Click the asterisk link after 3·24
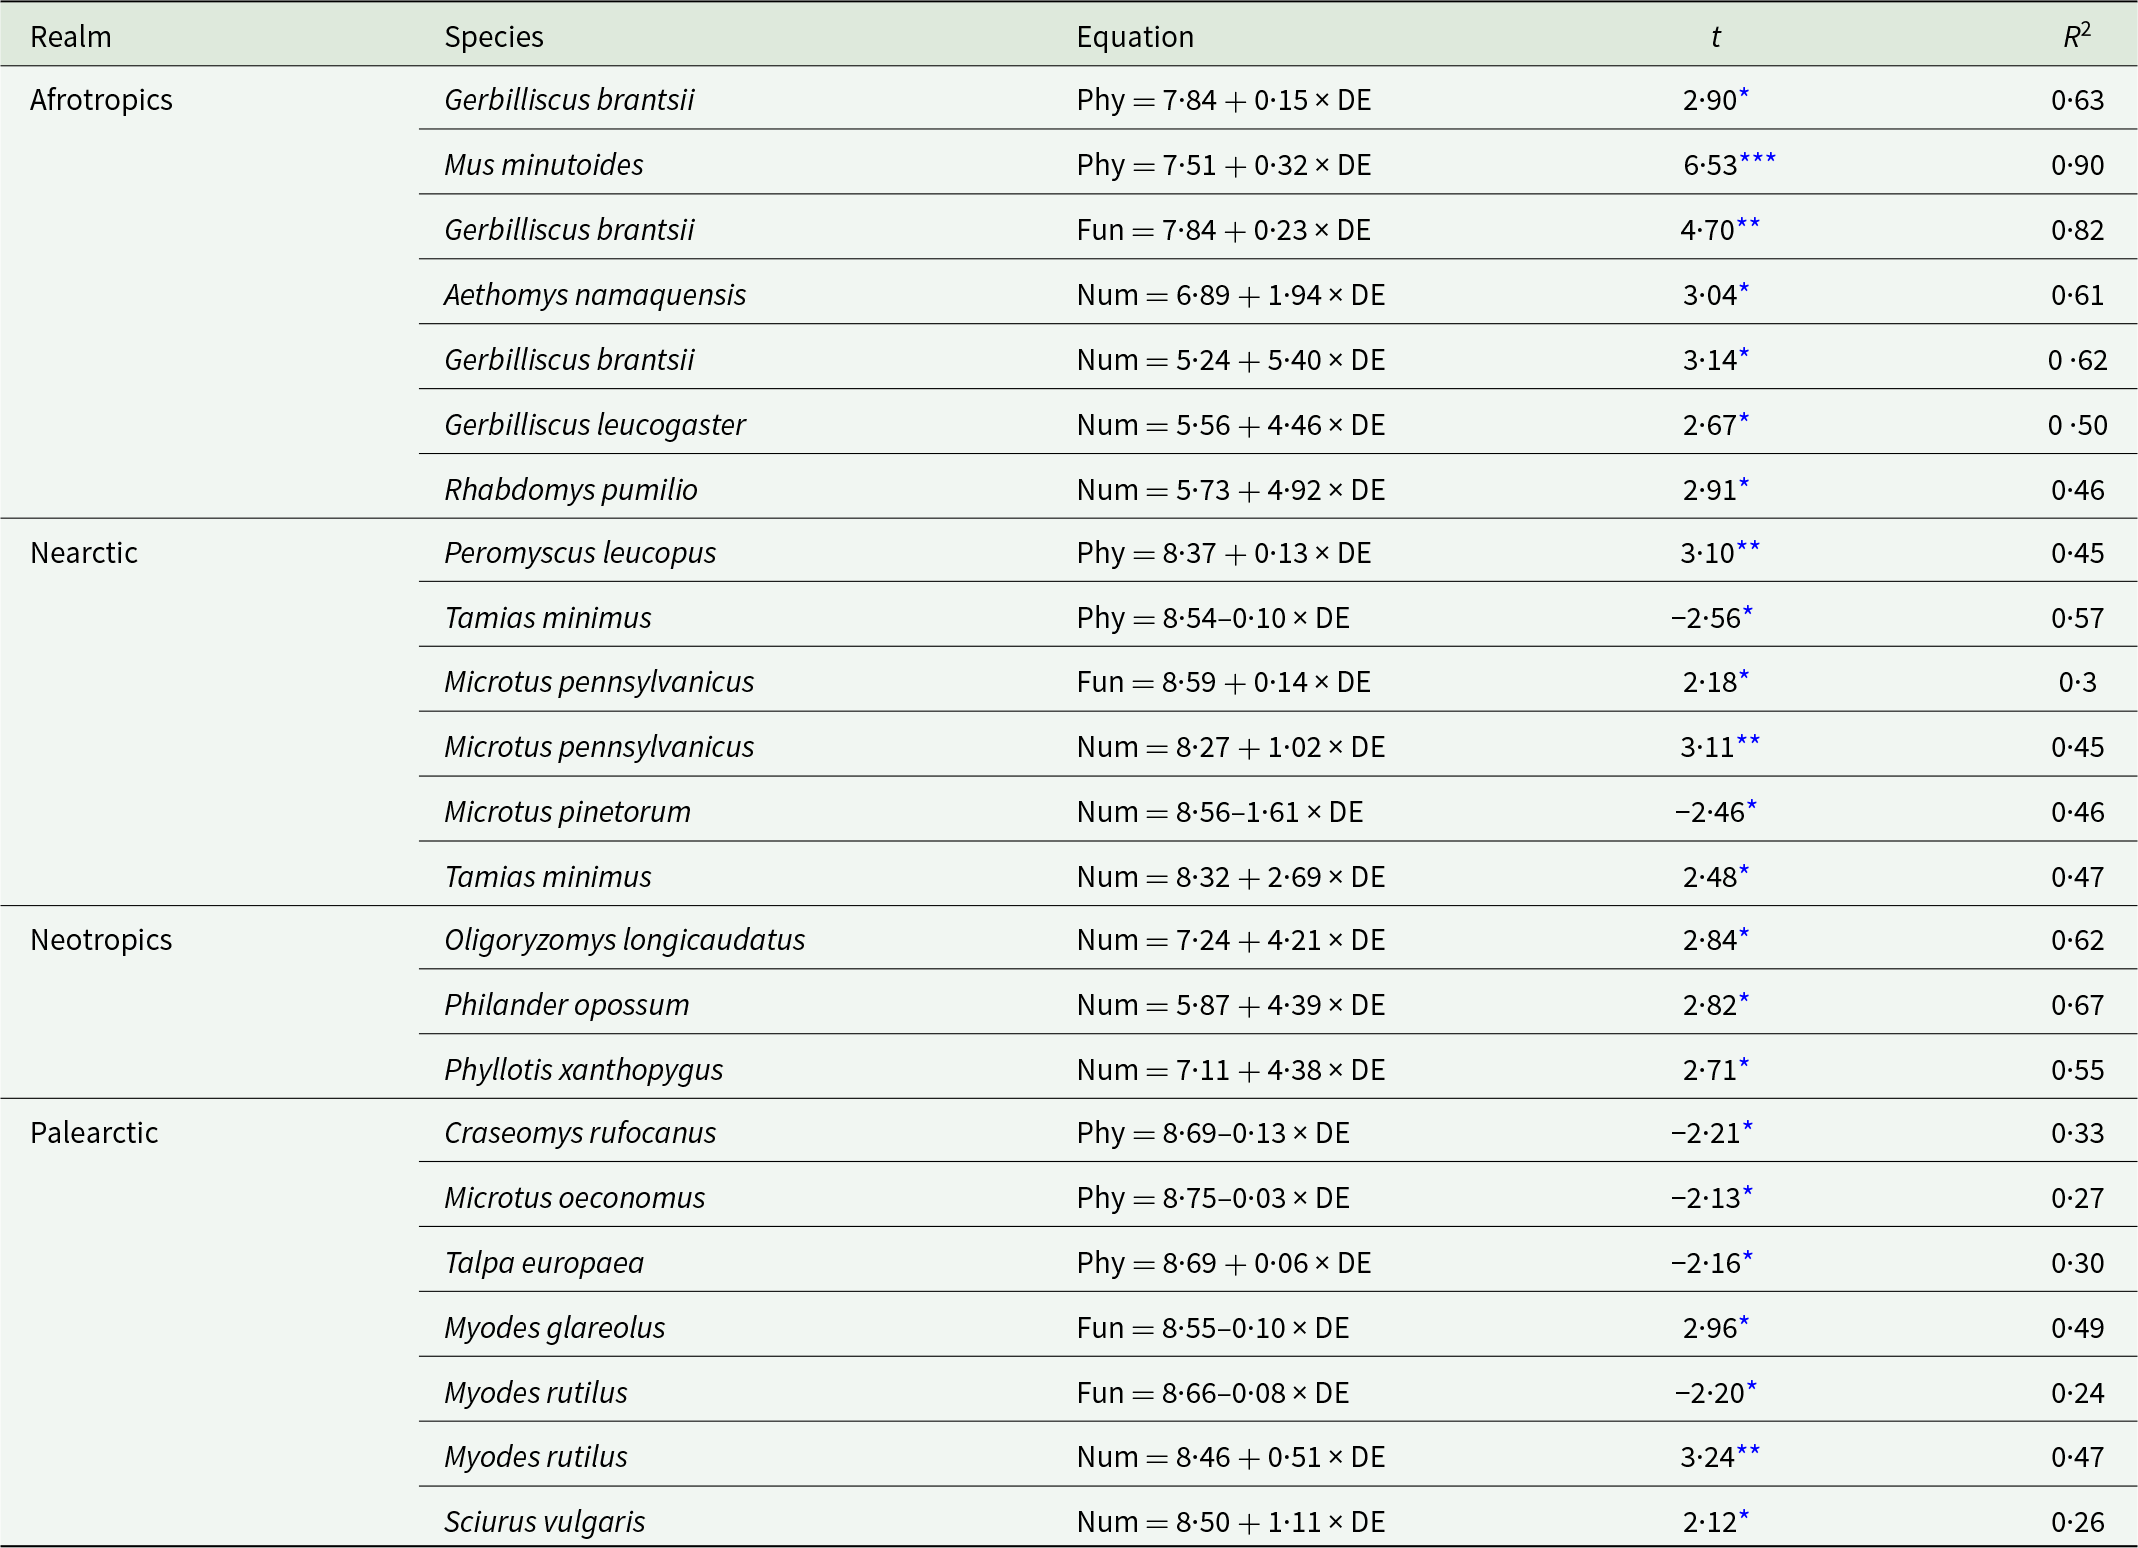 (x=1748, y=1451)
